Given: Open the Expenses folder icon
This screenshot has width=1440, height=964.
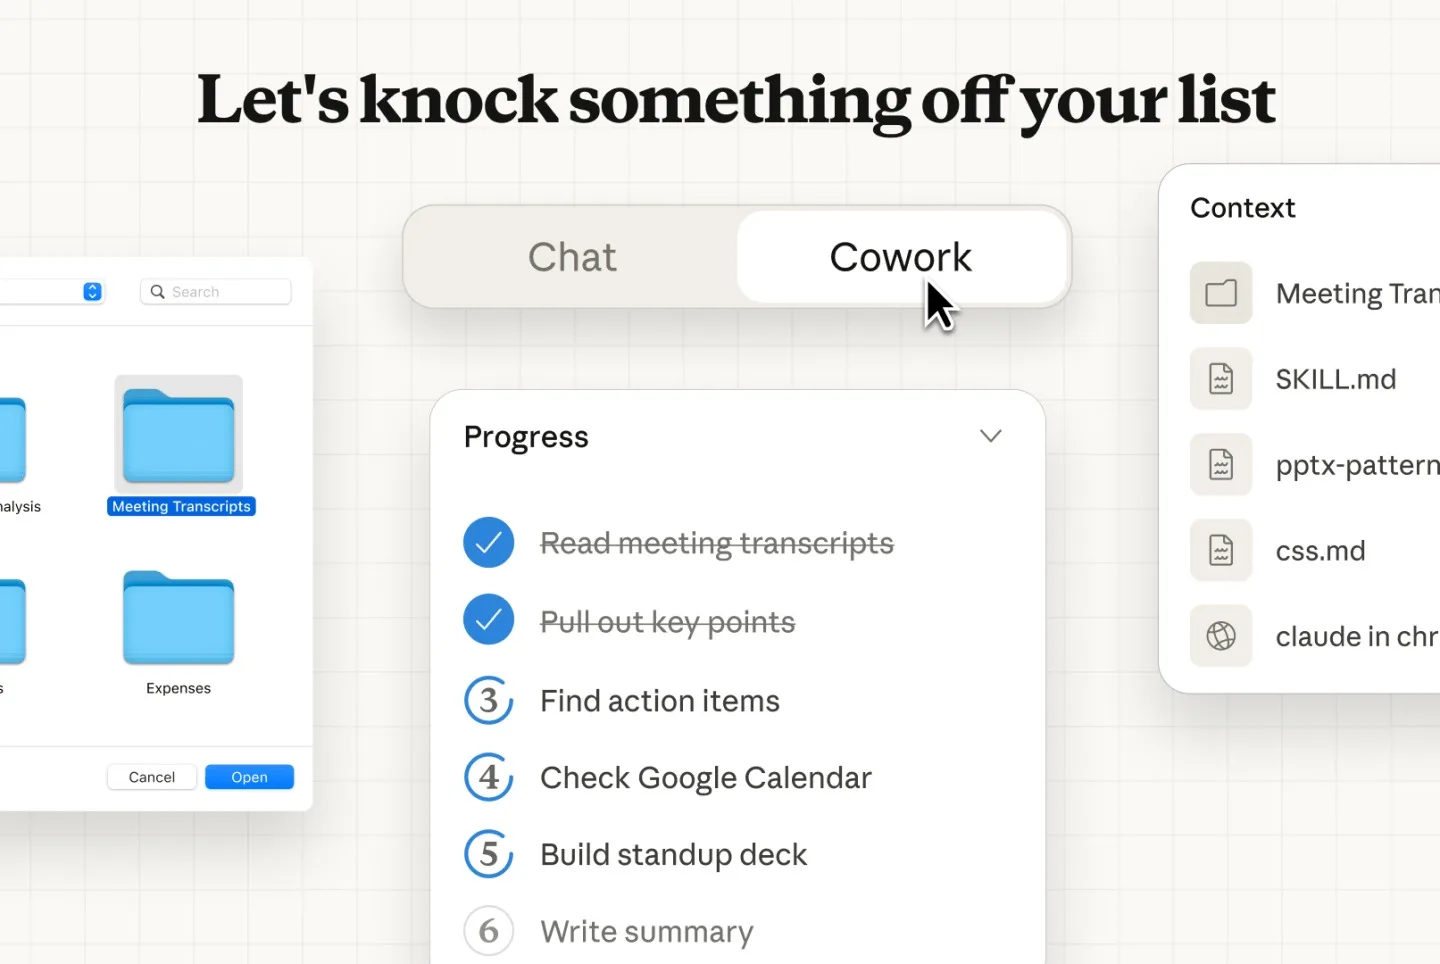Looking at the screenshot, I should point(178,618).
